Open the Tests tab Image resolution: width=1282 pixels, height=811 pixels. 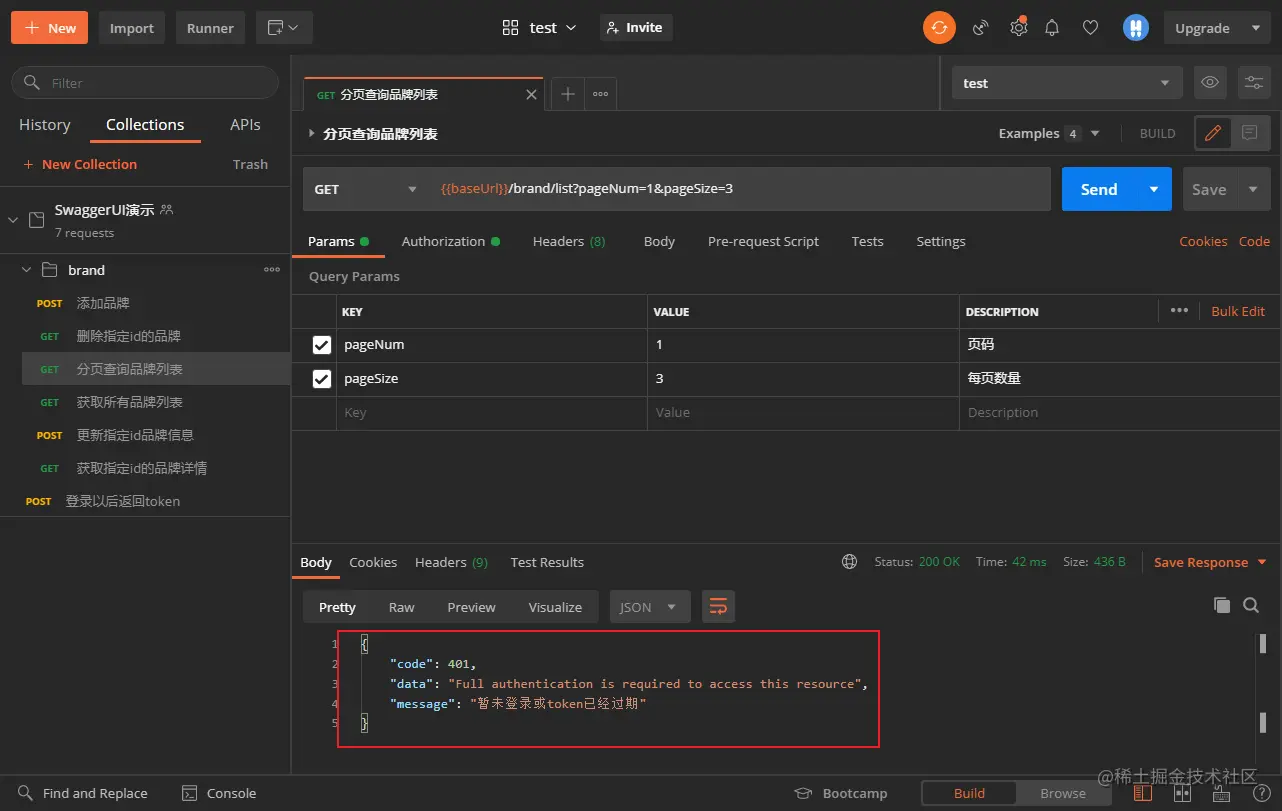[x=867, y=241]
